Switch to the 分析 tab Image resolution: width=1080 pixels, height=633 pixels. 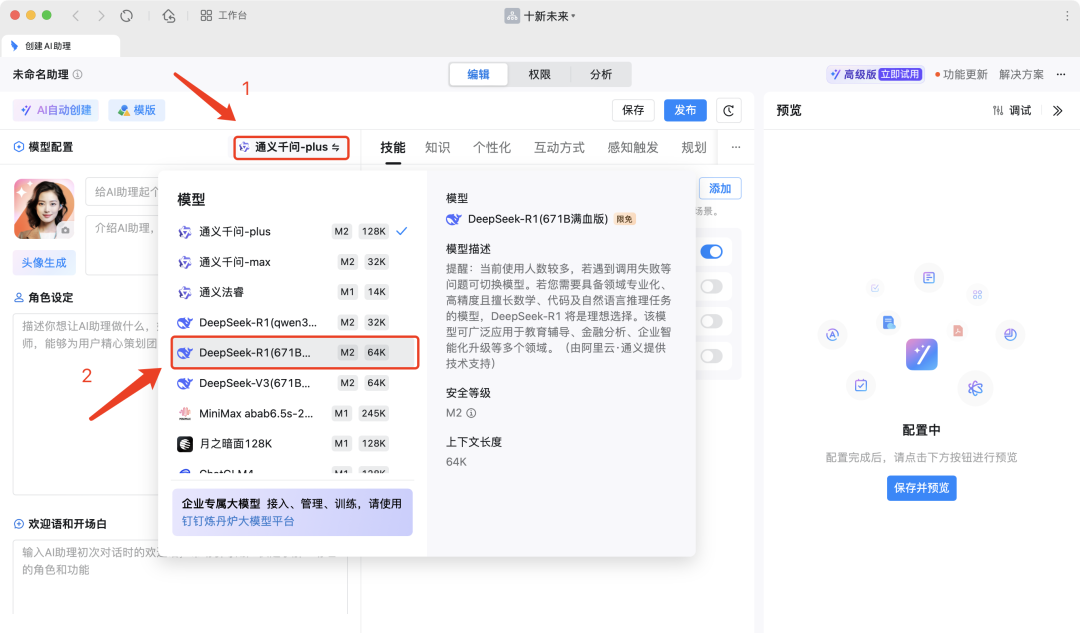click(601, 74)
